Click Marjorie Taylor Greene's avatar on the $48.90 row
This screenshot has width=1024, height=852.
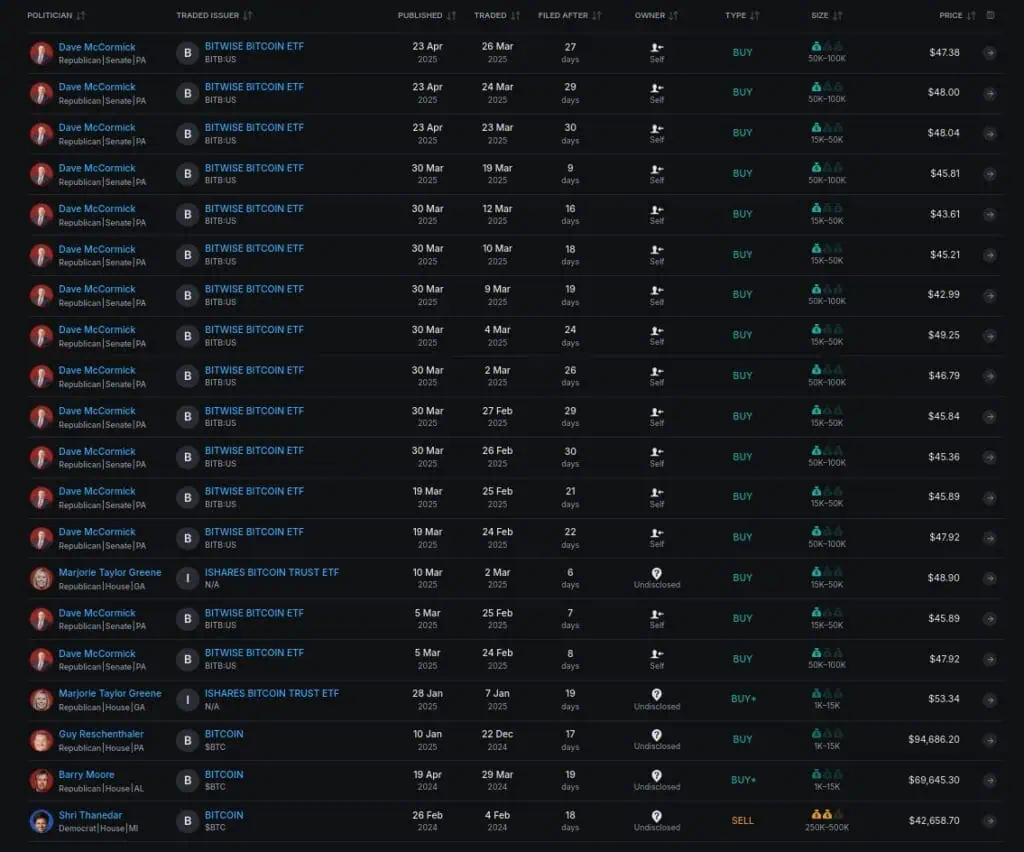coord(41,578)
